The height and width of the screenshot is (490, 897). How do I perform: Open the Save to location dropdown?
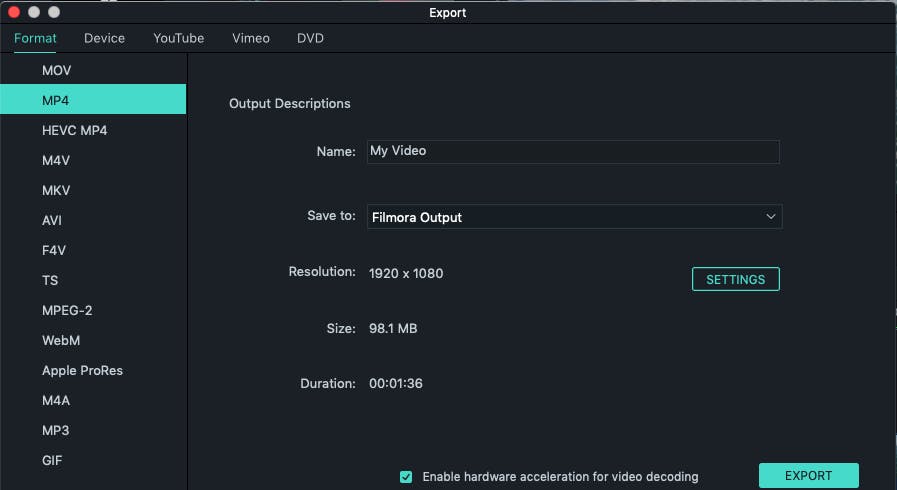[574, 217]
